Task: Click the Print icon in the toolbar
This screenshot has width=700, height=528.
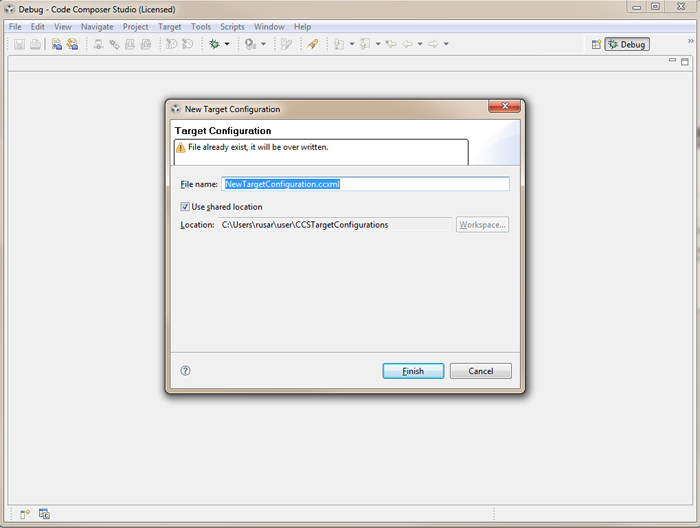Action: pos(35,44)
